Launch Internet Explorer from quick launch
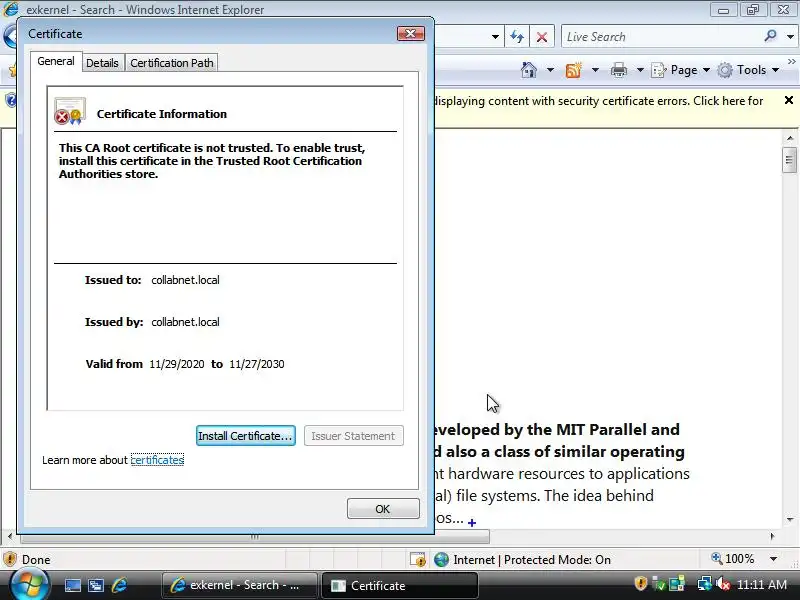The image size is (800, 600). 119,585
